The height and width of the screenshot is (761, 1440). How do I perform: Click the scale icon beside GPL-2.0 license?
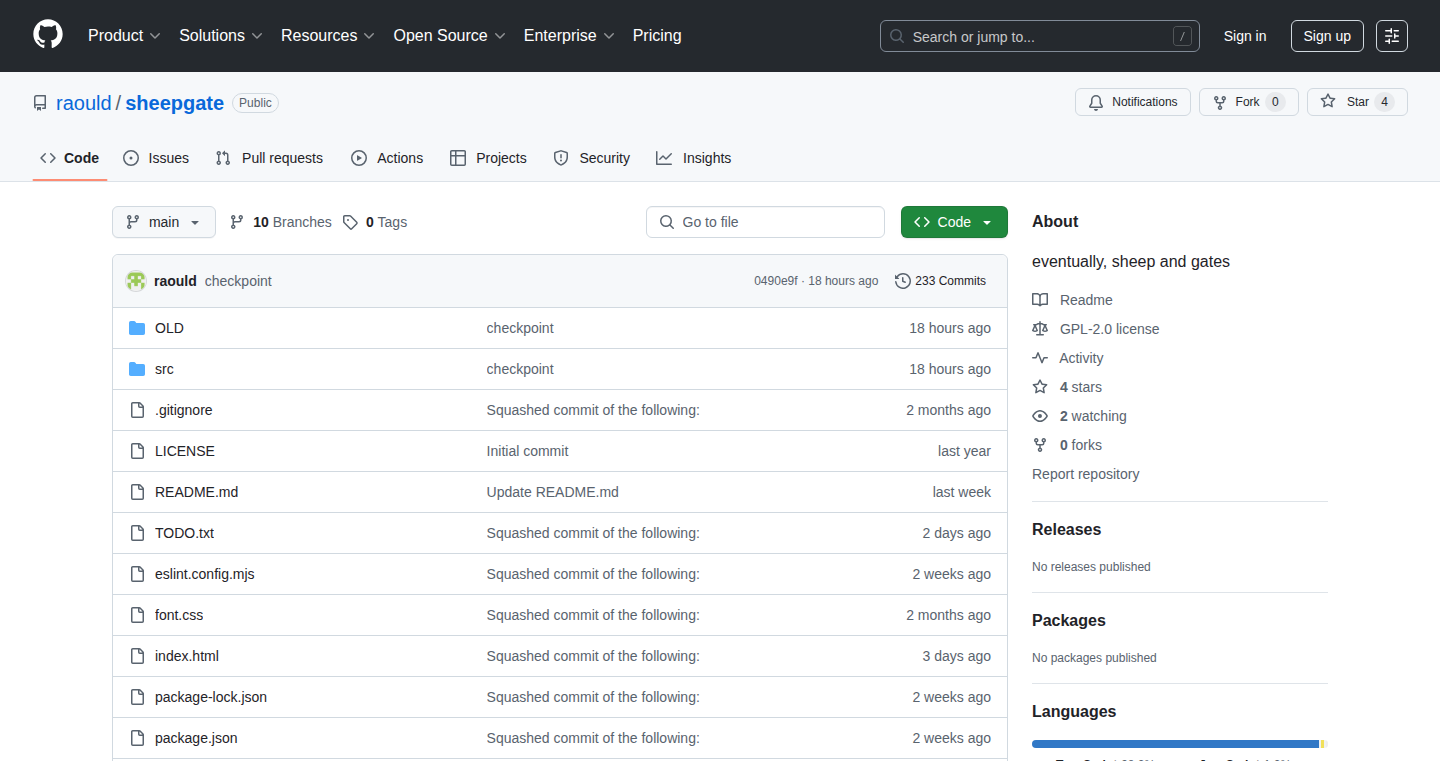pos(1040,329)
